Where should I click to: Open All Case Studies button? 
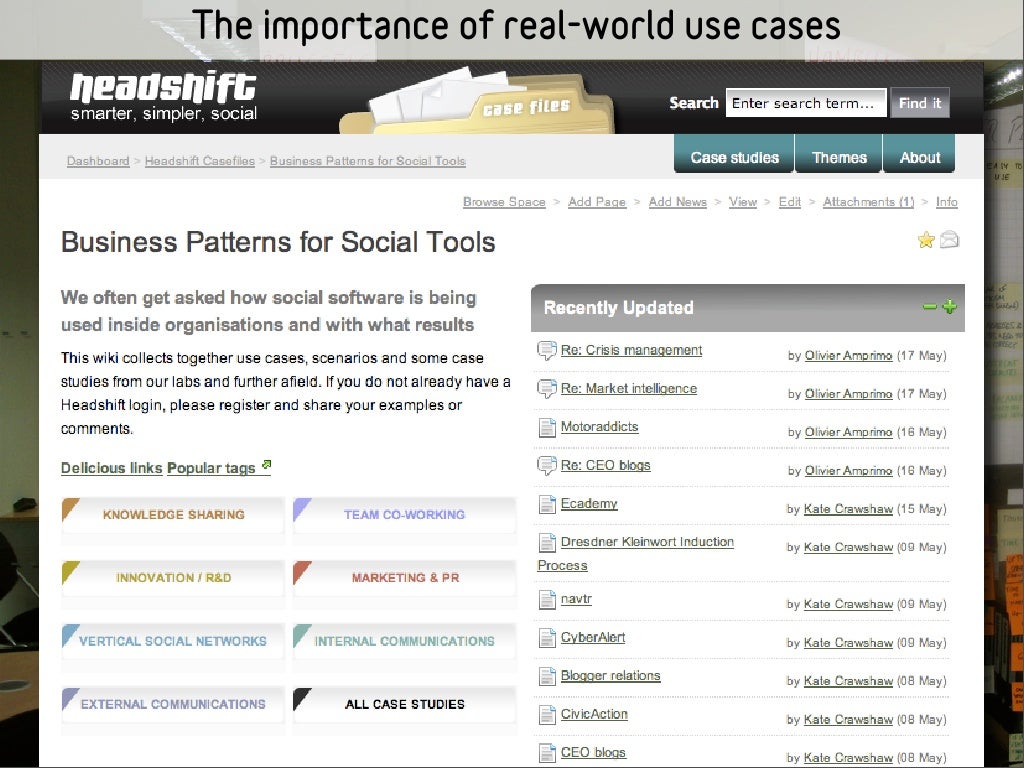404,704
